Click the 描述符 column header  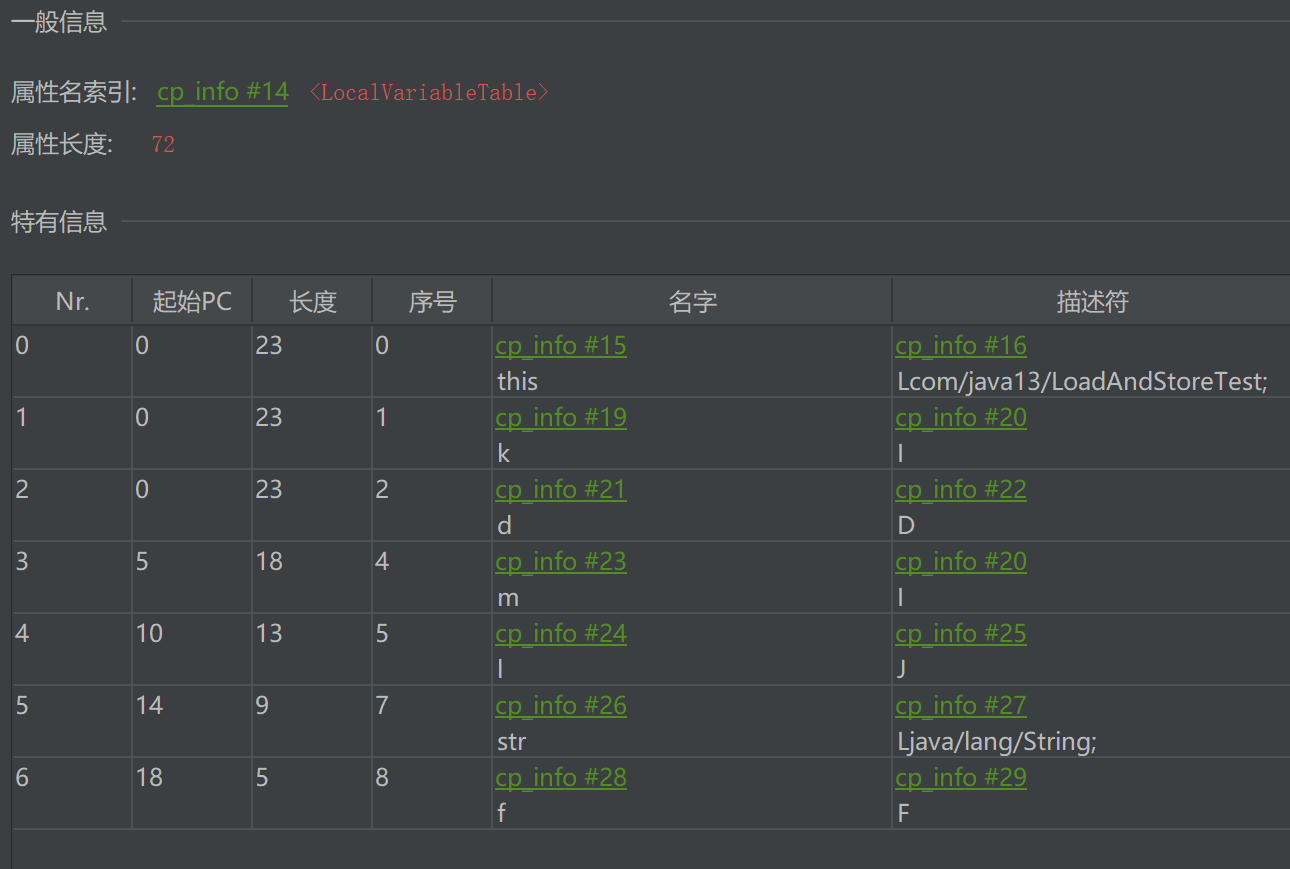pos(1091,301)
